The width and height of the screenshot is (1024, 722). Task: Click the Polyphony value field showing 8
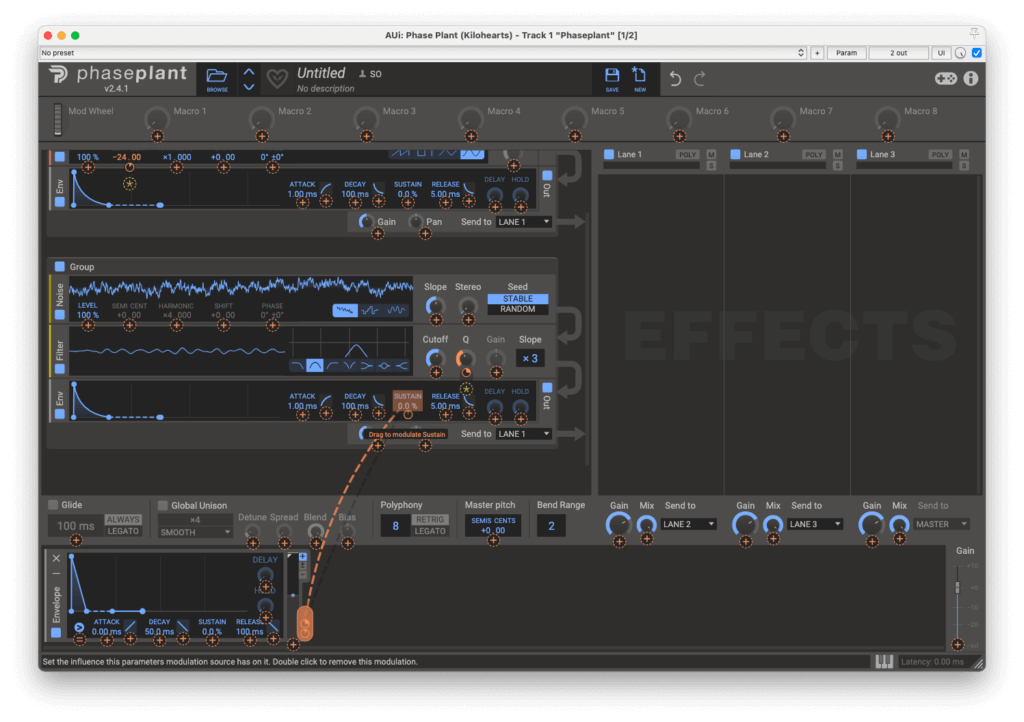pyautogui.click(x=395, y=526)
